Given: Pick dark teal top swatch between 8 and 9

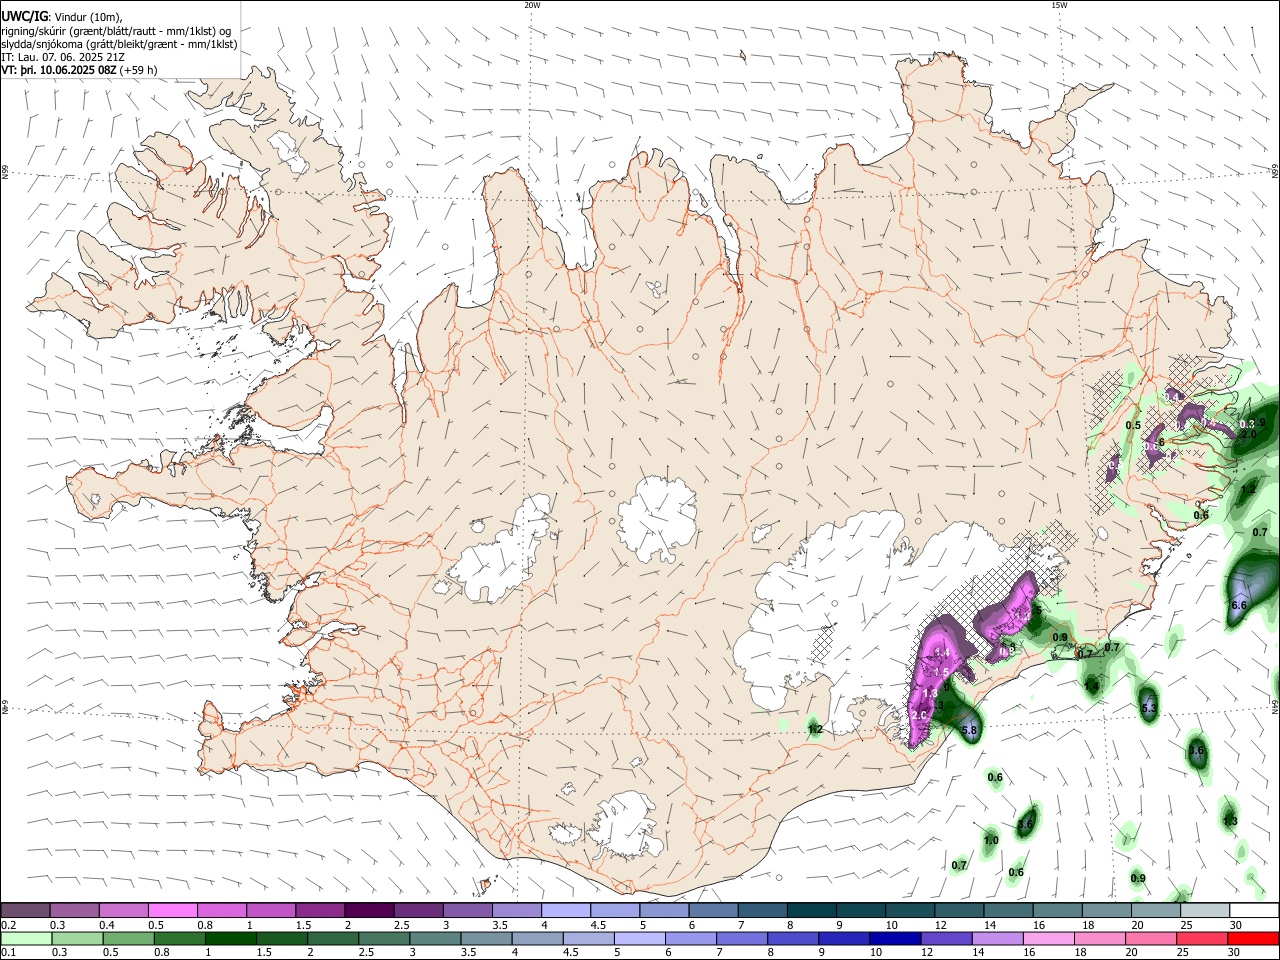Looking at the screenshot, I should 812,910.
